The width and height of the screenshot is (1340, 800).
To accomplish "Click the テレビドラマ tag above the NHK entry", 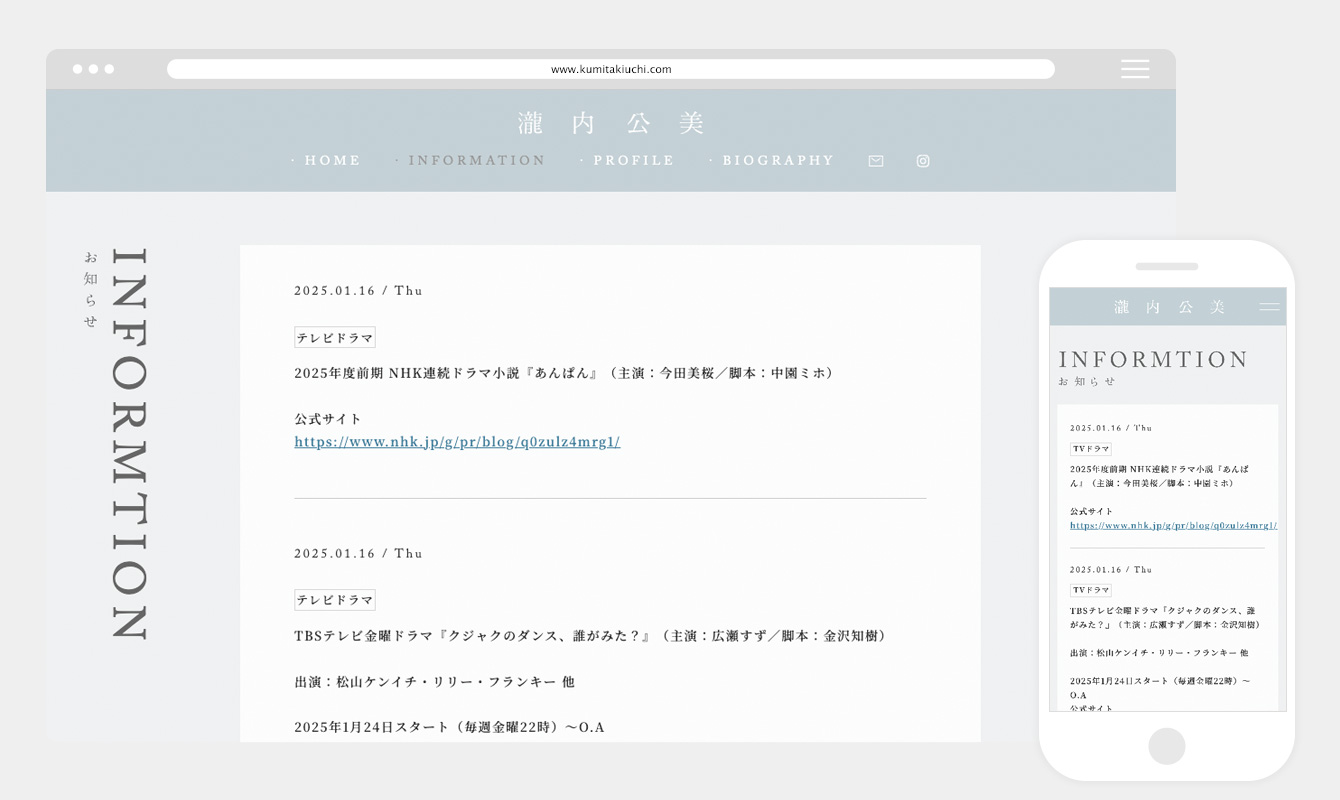I will [x=334, y=338].
